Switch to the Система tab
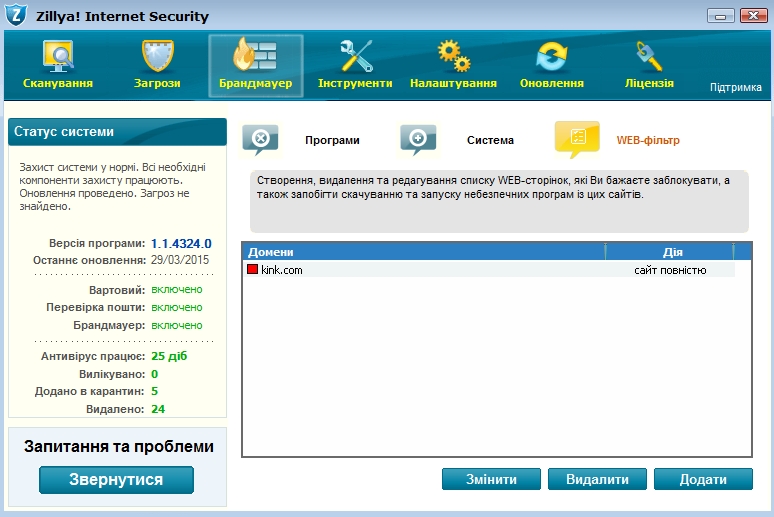Screen dimensions: 774x517 tap(490, 141)
